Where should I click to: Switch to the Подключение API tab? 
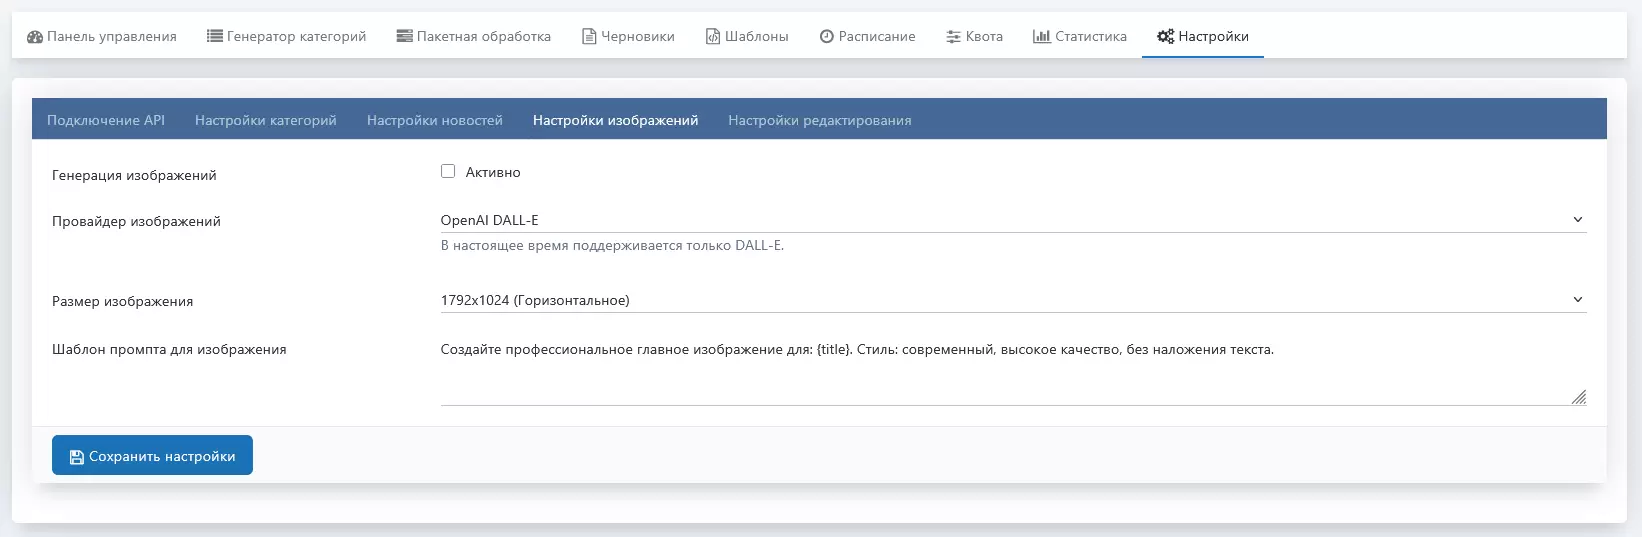[x=106, y=120]
